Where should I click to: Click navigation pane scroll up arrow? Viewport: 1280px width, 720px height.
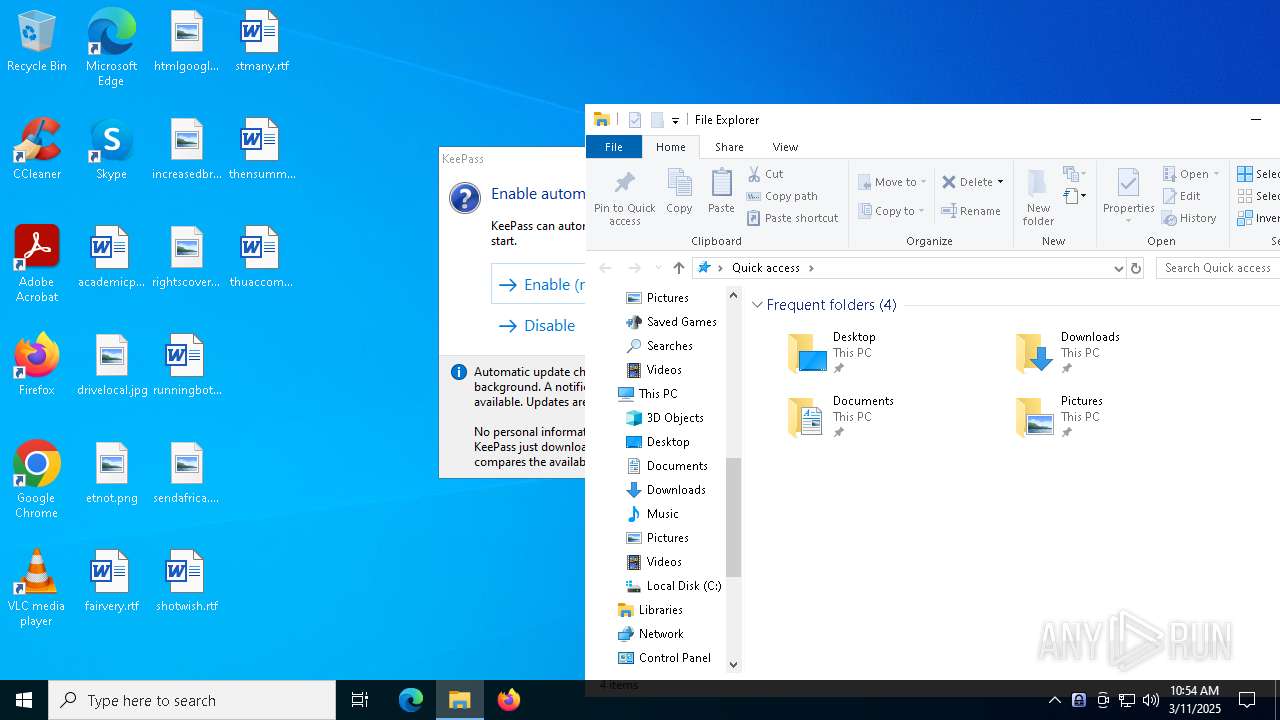(733, 296)
